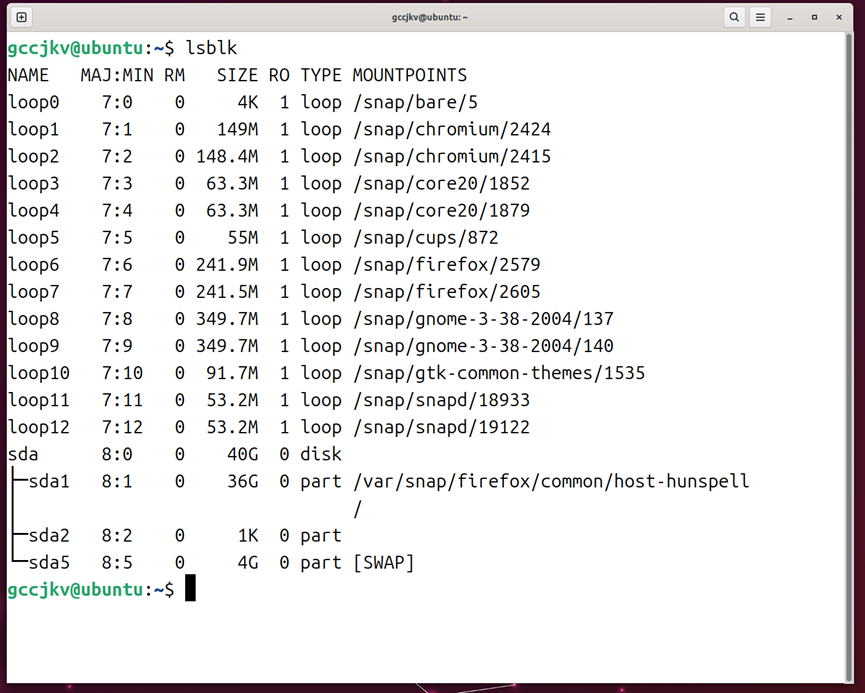This screenshot has width=865, height=693.
Task: Click the /snap/cups/872 mount path
Action: pos(426,237)
